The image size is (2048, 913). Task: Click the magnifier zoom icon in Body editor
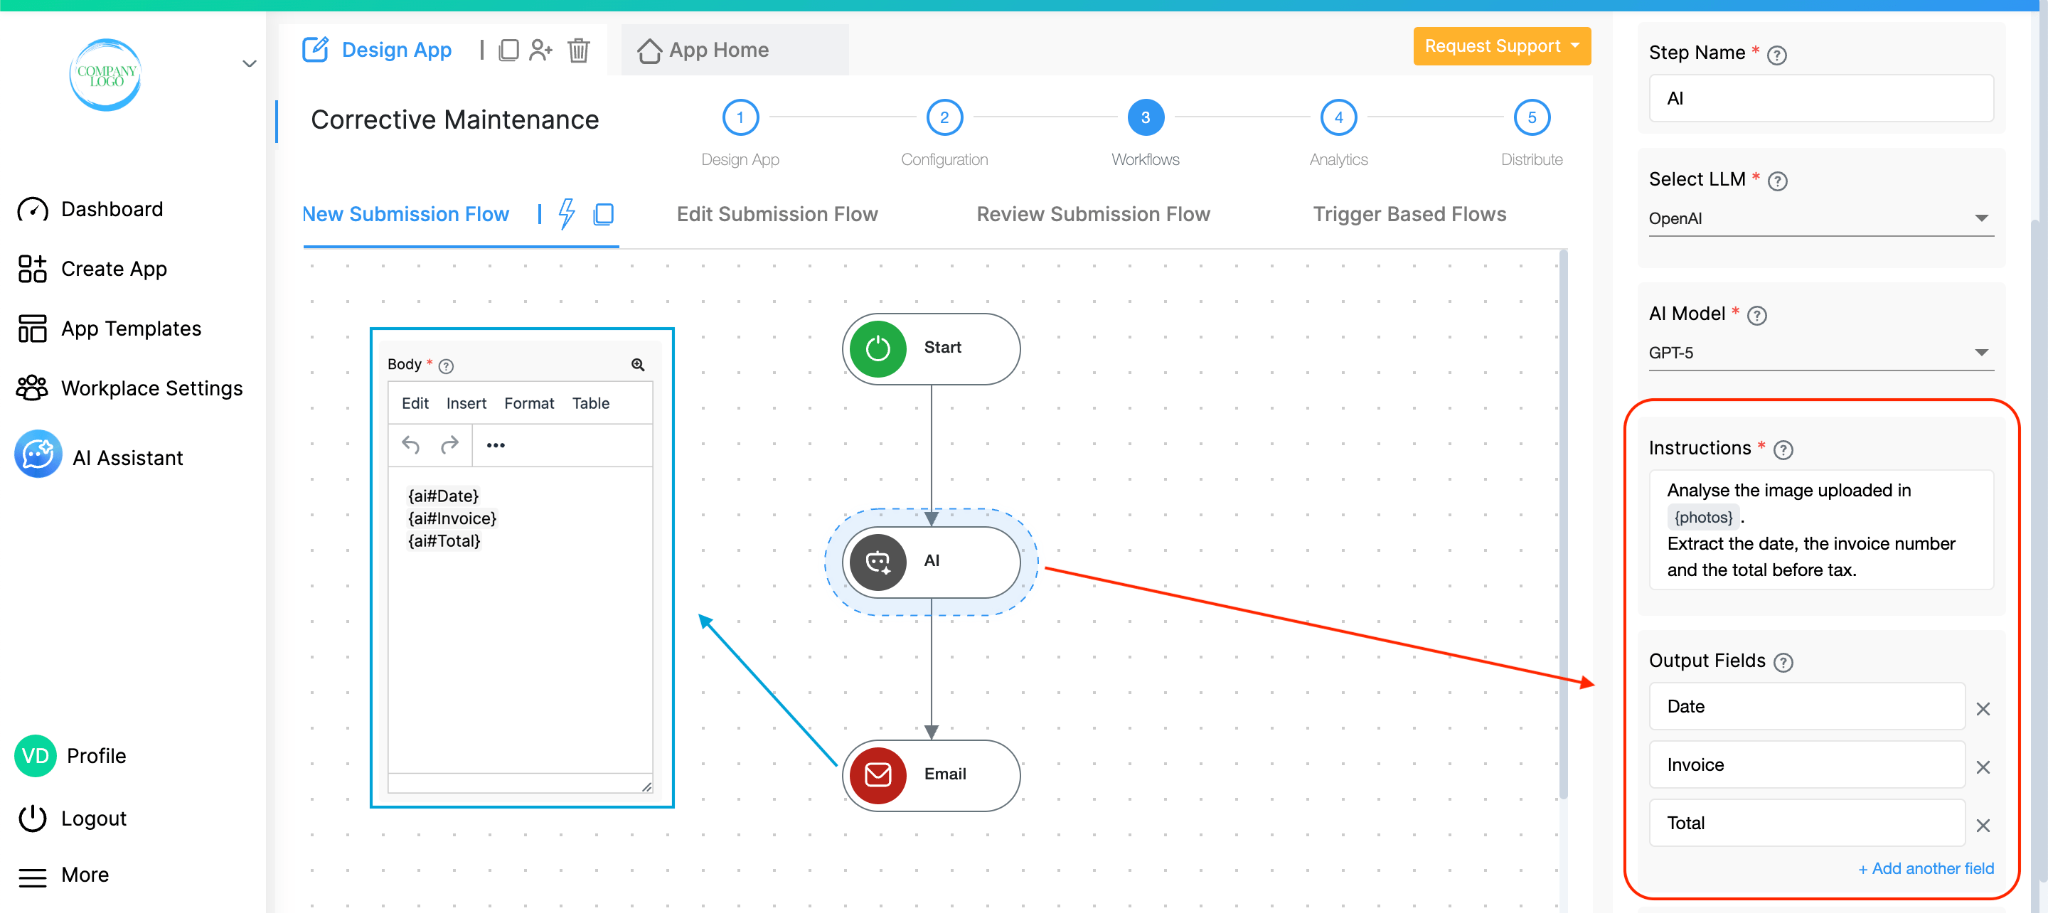click(x=638, y=365)
